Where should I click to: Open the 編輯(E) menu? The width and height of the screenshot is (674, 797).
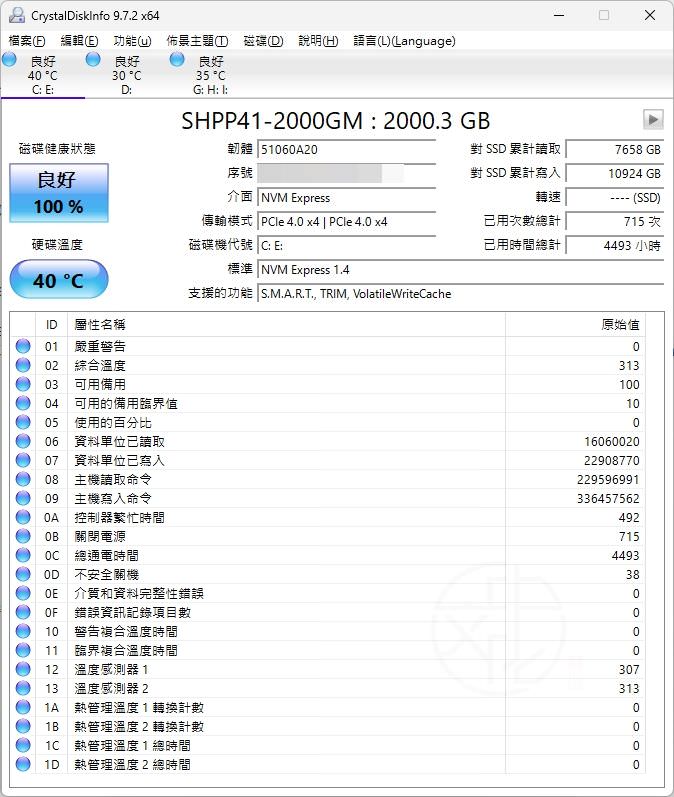pos(79,41)
